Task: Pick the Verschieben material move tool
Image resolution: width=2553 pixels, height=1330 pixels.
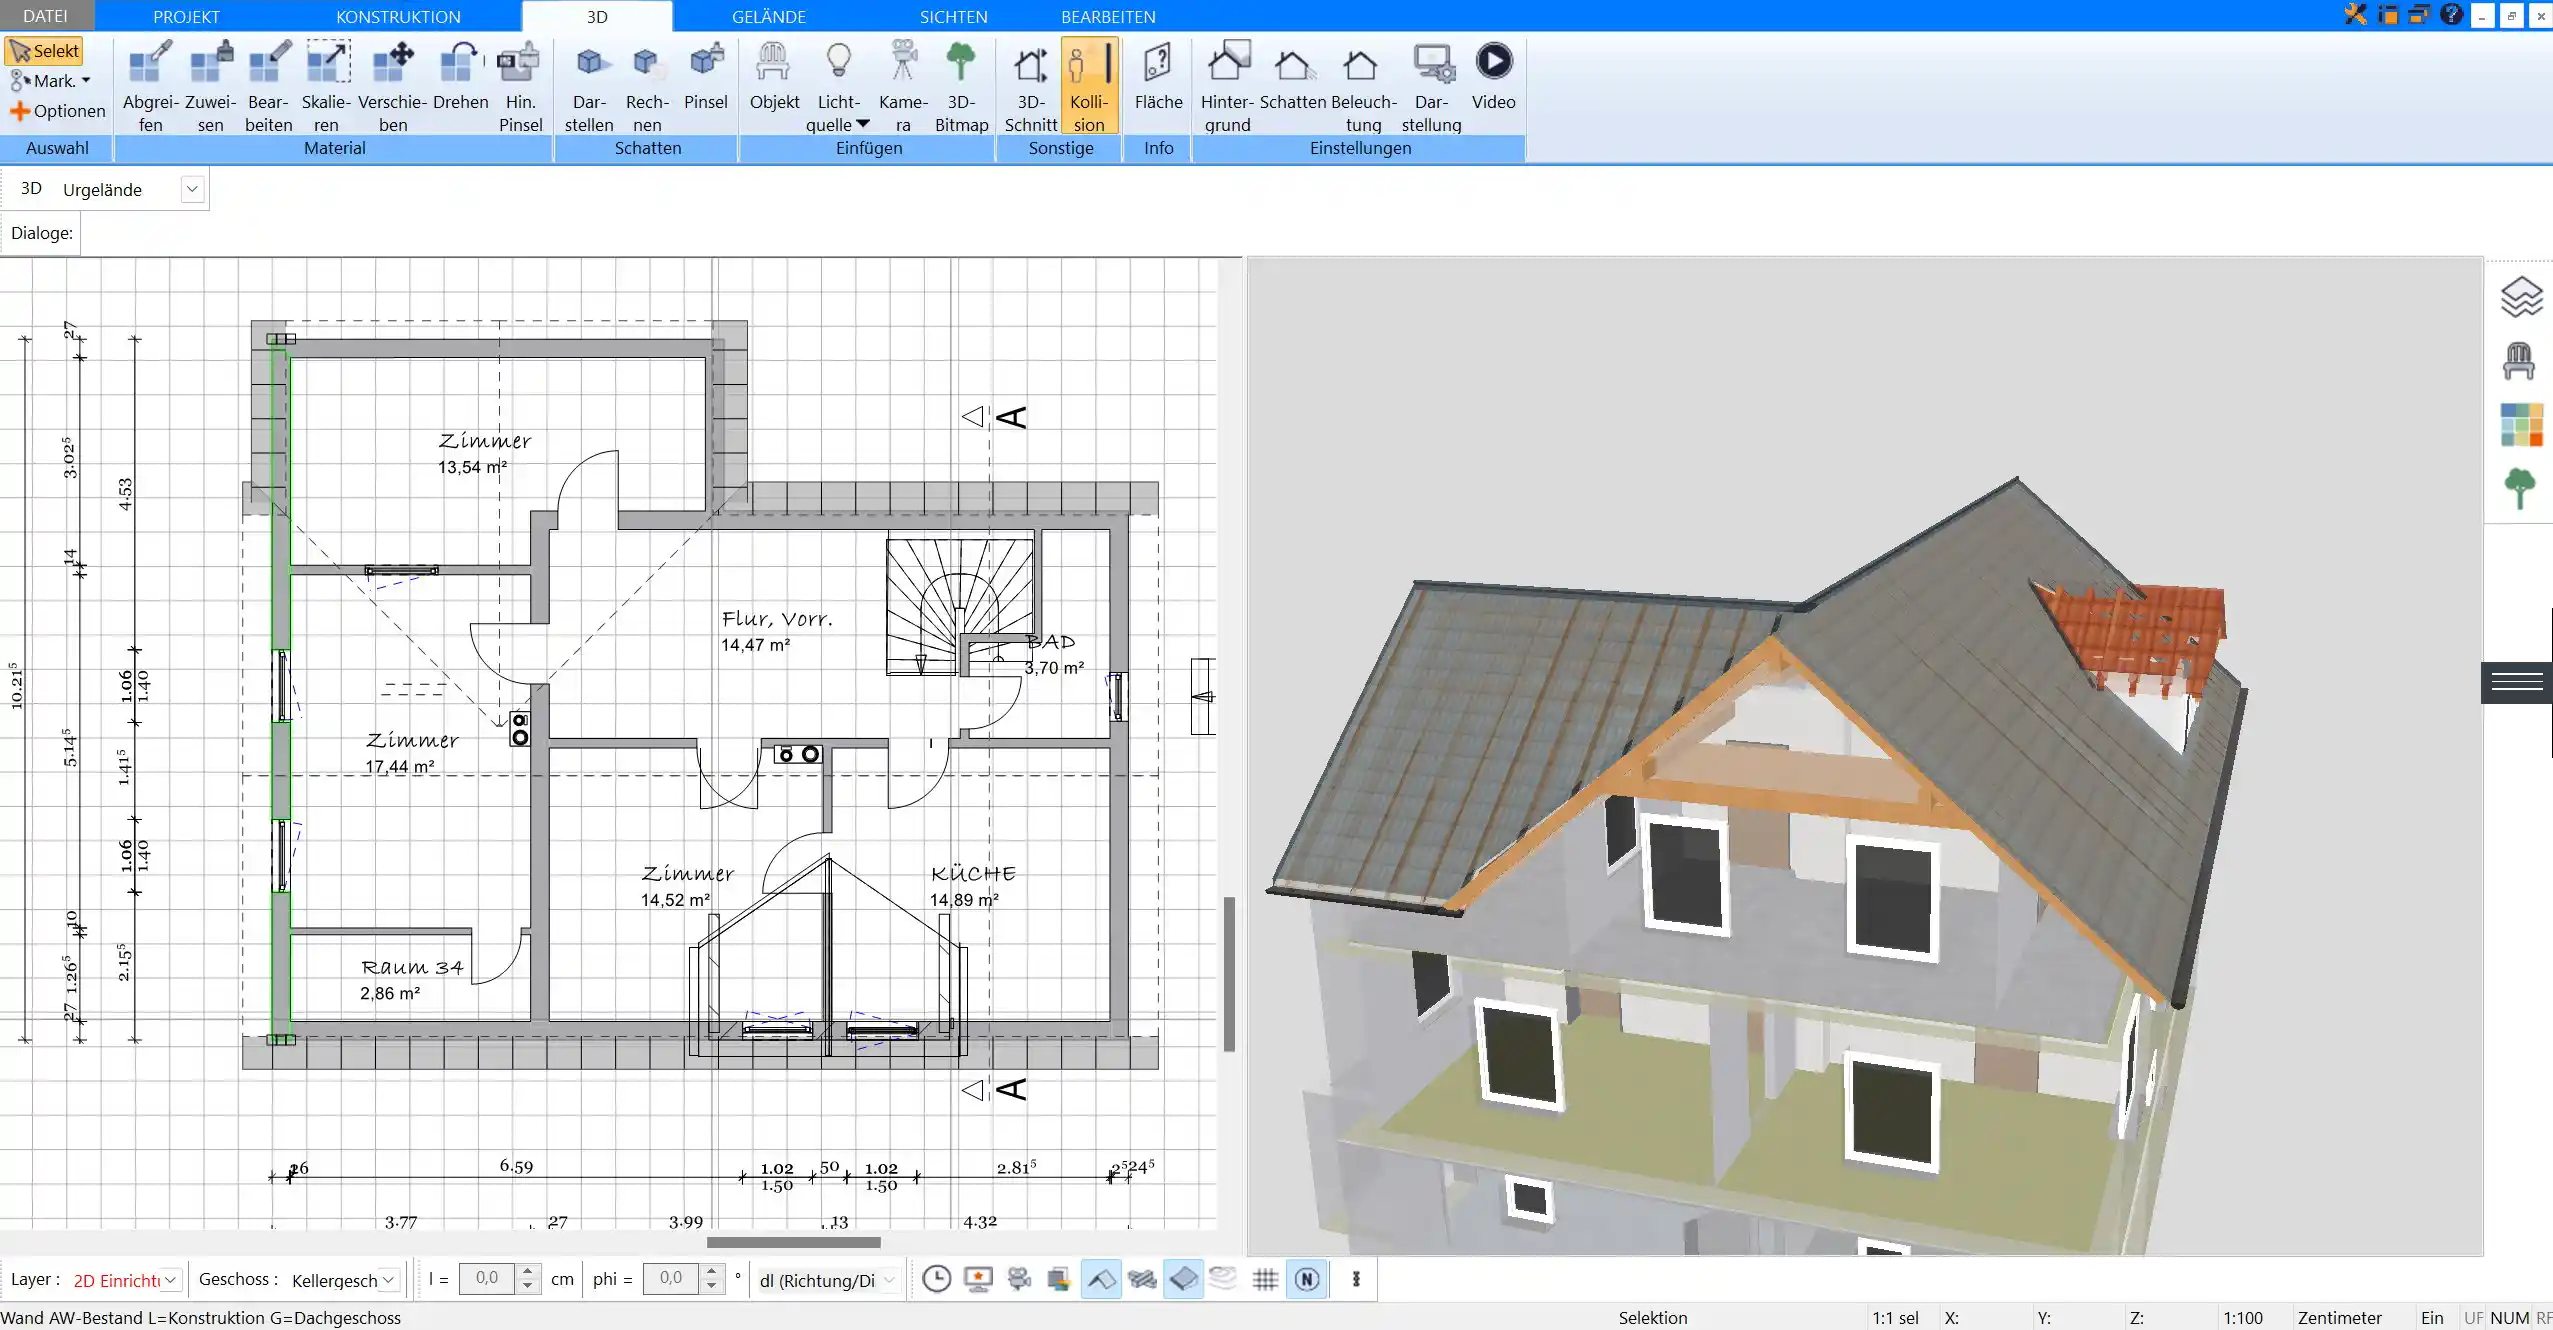Action: click(x=393, y=87)
